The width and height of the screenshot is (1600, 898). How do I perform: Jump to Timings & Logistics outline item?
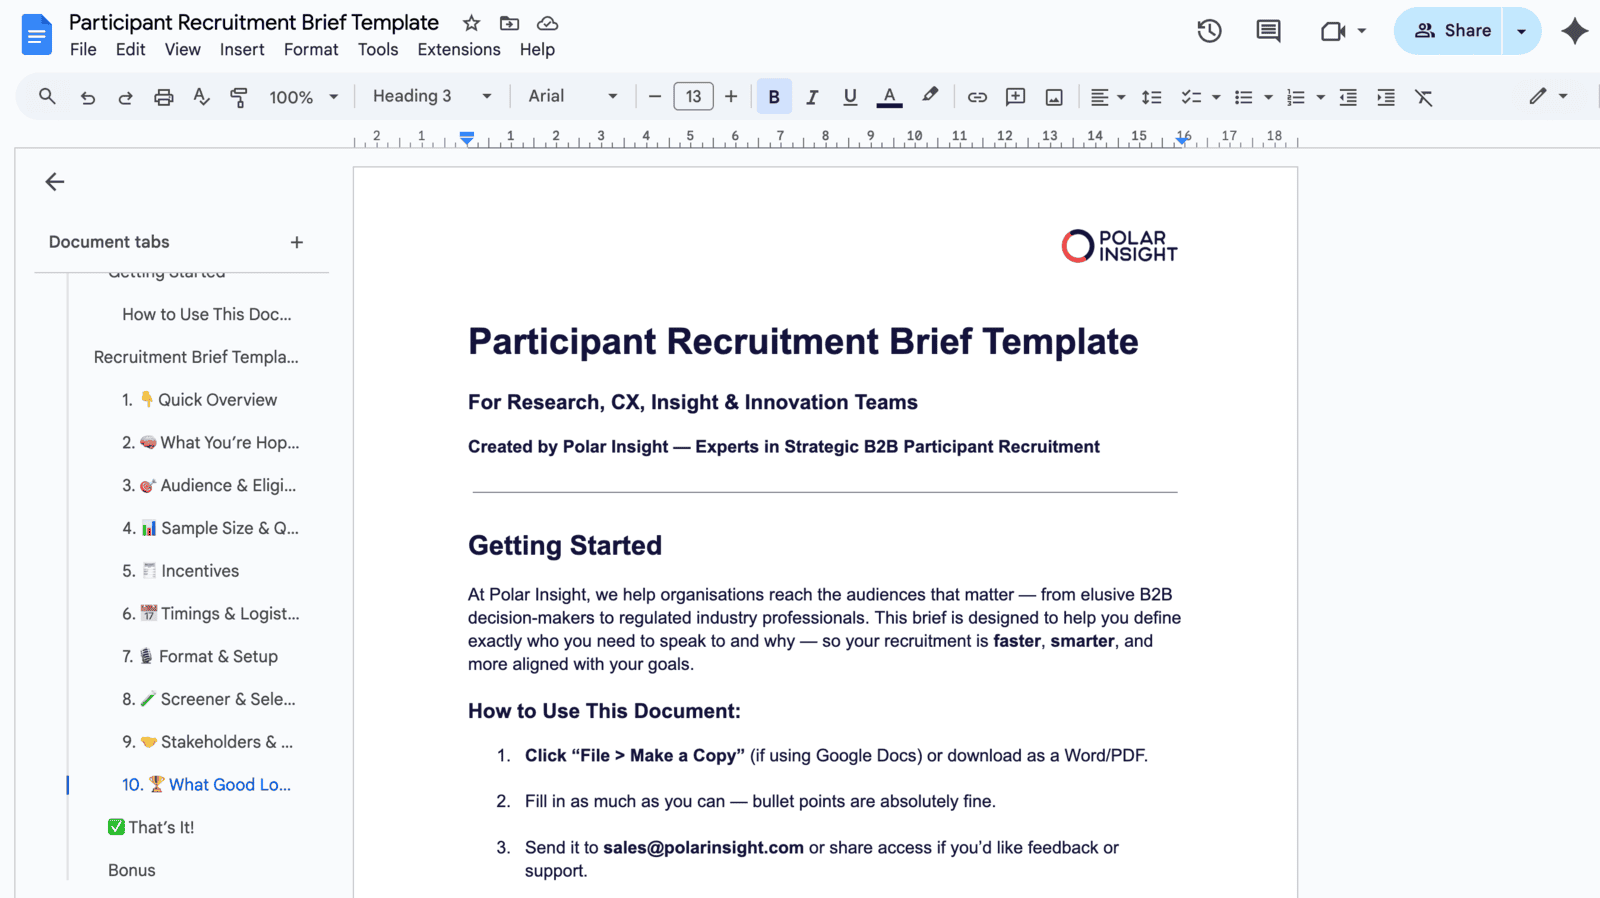point(210,614)
